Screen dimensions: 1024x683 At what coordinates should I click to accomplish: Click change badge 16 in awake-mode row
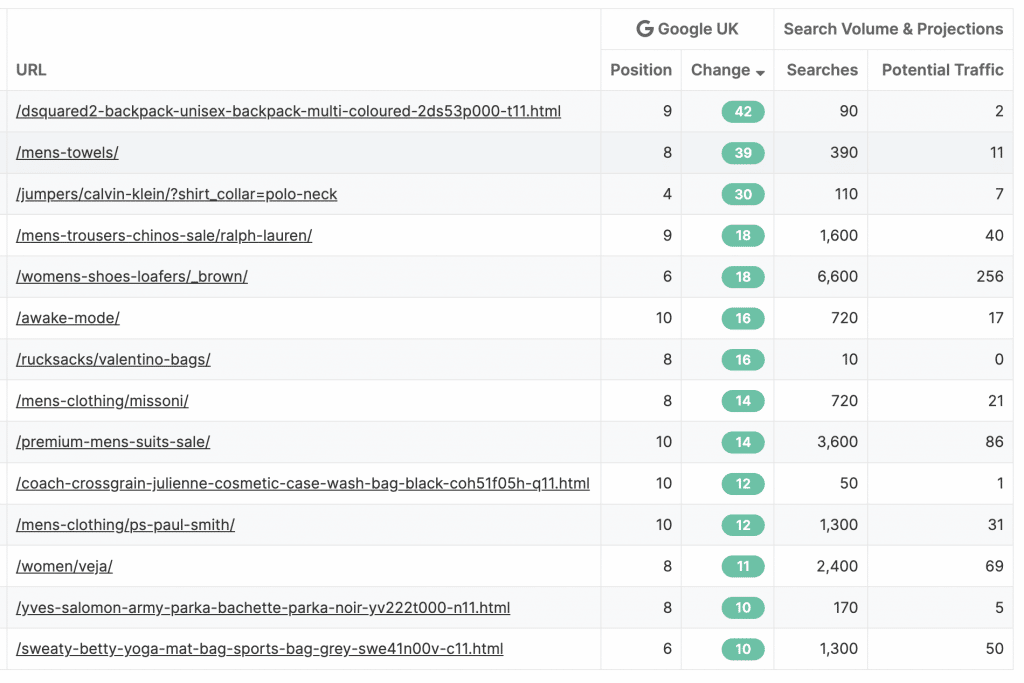coord(743,318)
